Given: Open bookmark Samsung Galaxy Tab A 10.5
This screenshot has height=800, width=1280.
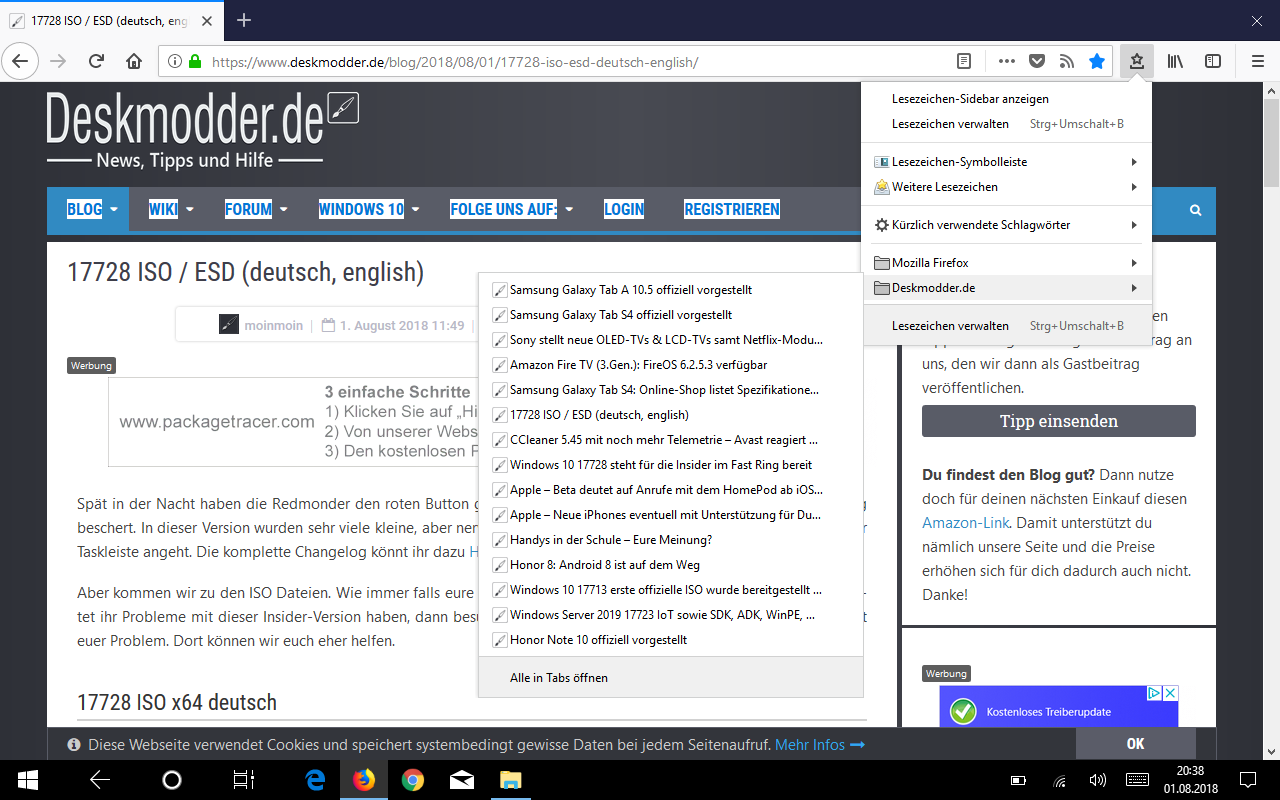Looking at the screenshot, I should [x=670, y=290].
